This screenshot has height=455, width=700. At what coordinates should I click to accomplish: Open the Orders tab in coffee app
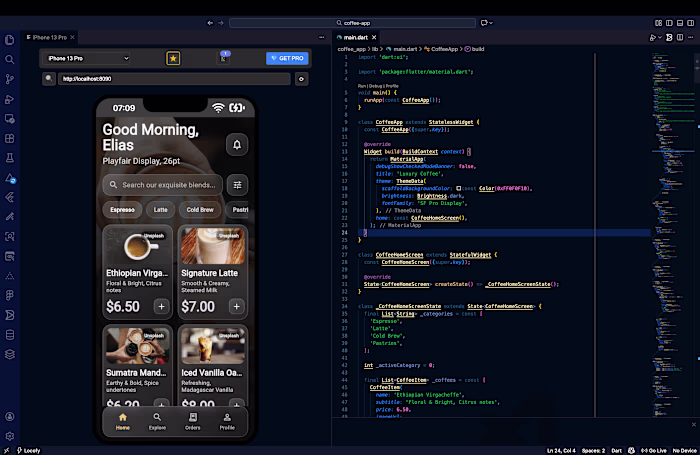pyautogui.click(x=192, y=421)
